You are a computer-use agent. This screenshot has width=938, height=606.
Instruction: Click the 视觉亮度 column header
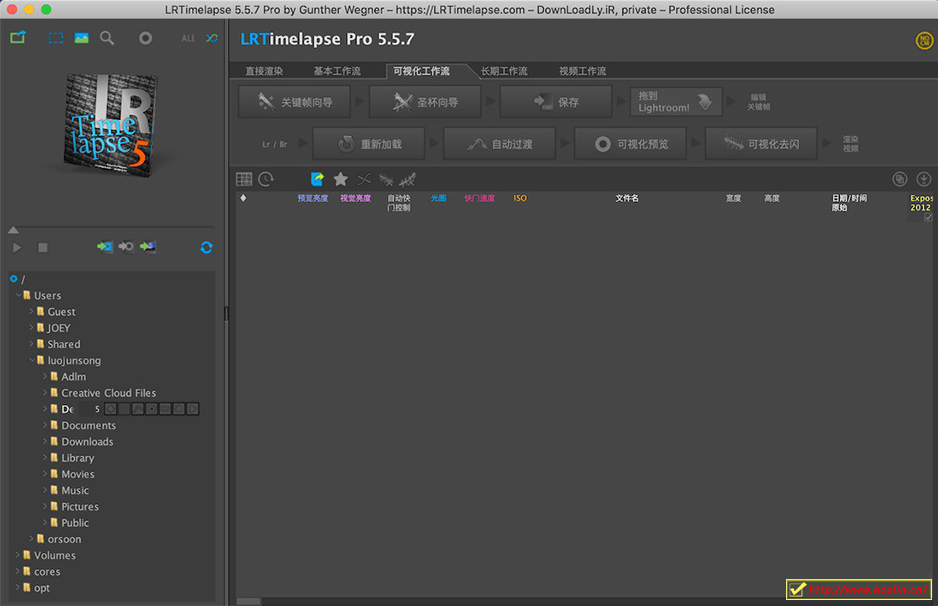[355, 198]
